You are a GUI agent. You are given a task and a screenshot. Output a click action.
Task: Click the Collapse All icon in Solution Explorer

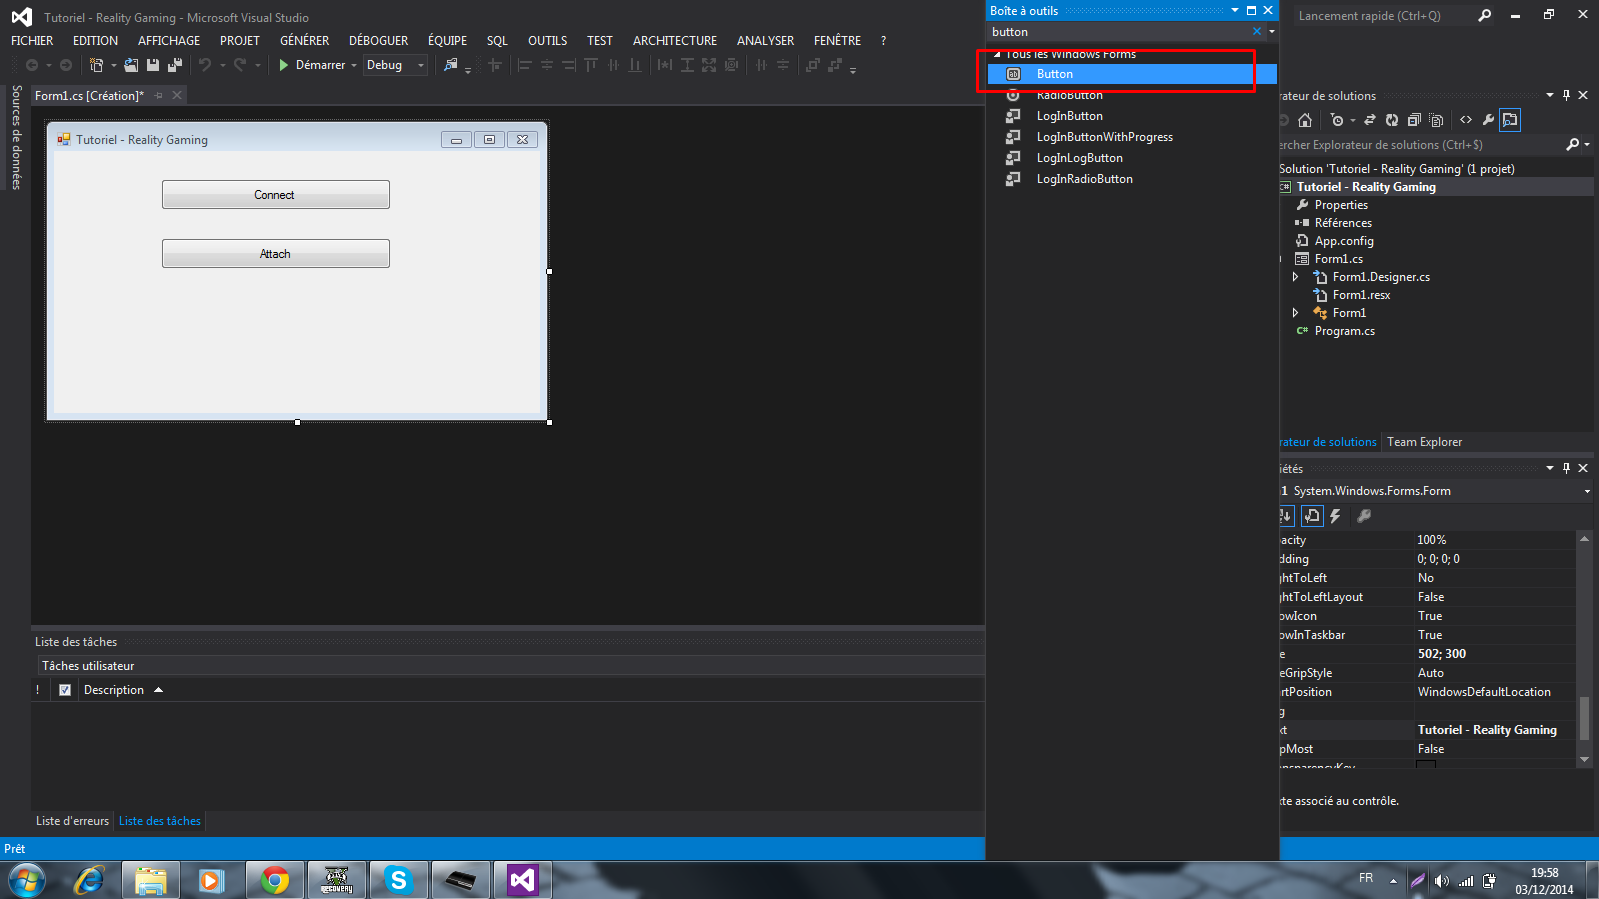click(x=1414, y=120)
